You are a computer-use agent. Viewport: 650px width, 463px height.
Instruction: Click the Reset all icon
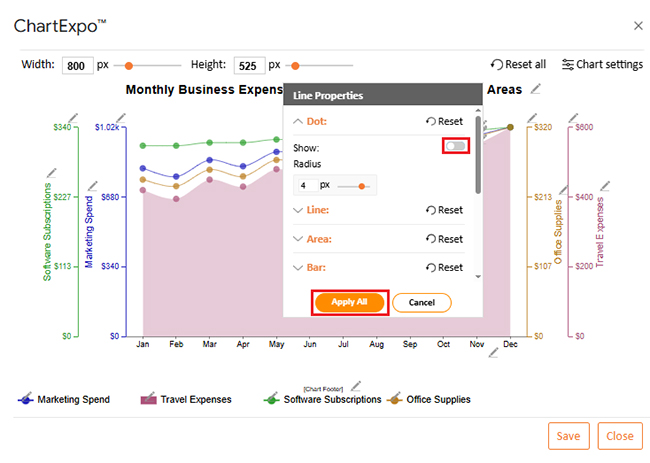pos(496,65)
